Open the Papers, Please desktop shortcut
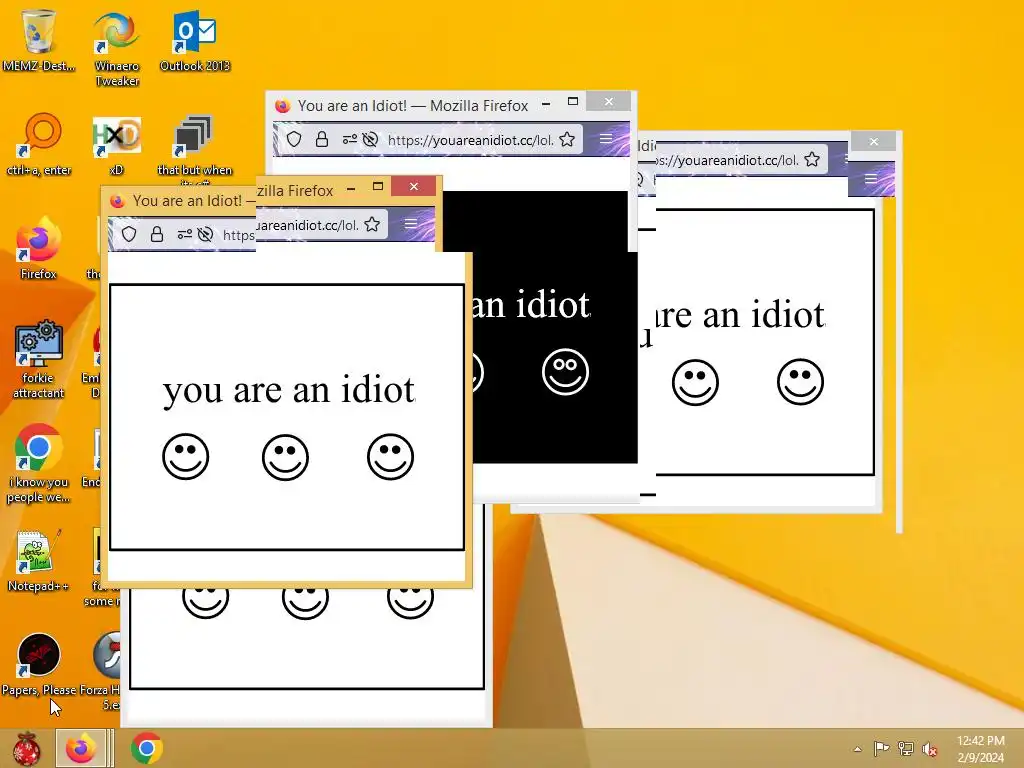 [39, 665]
